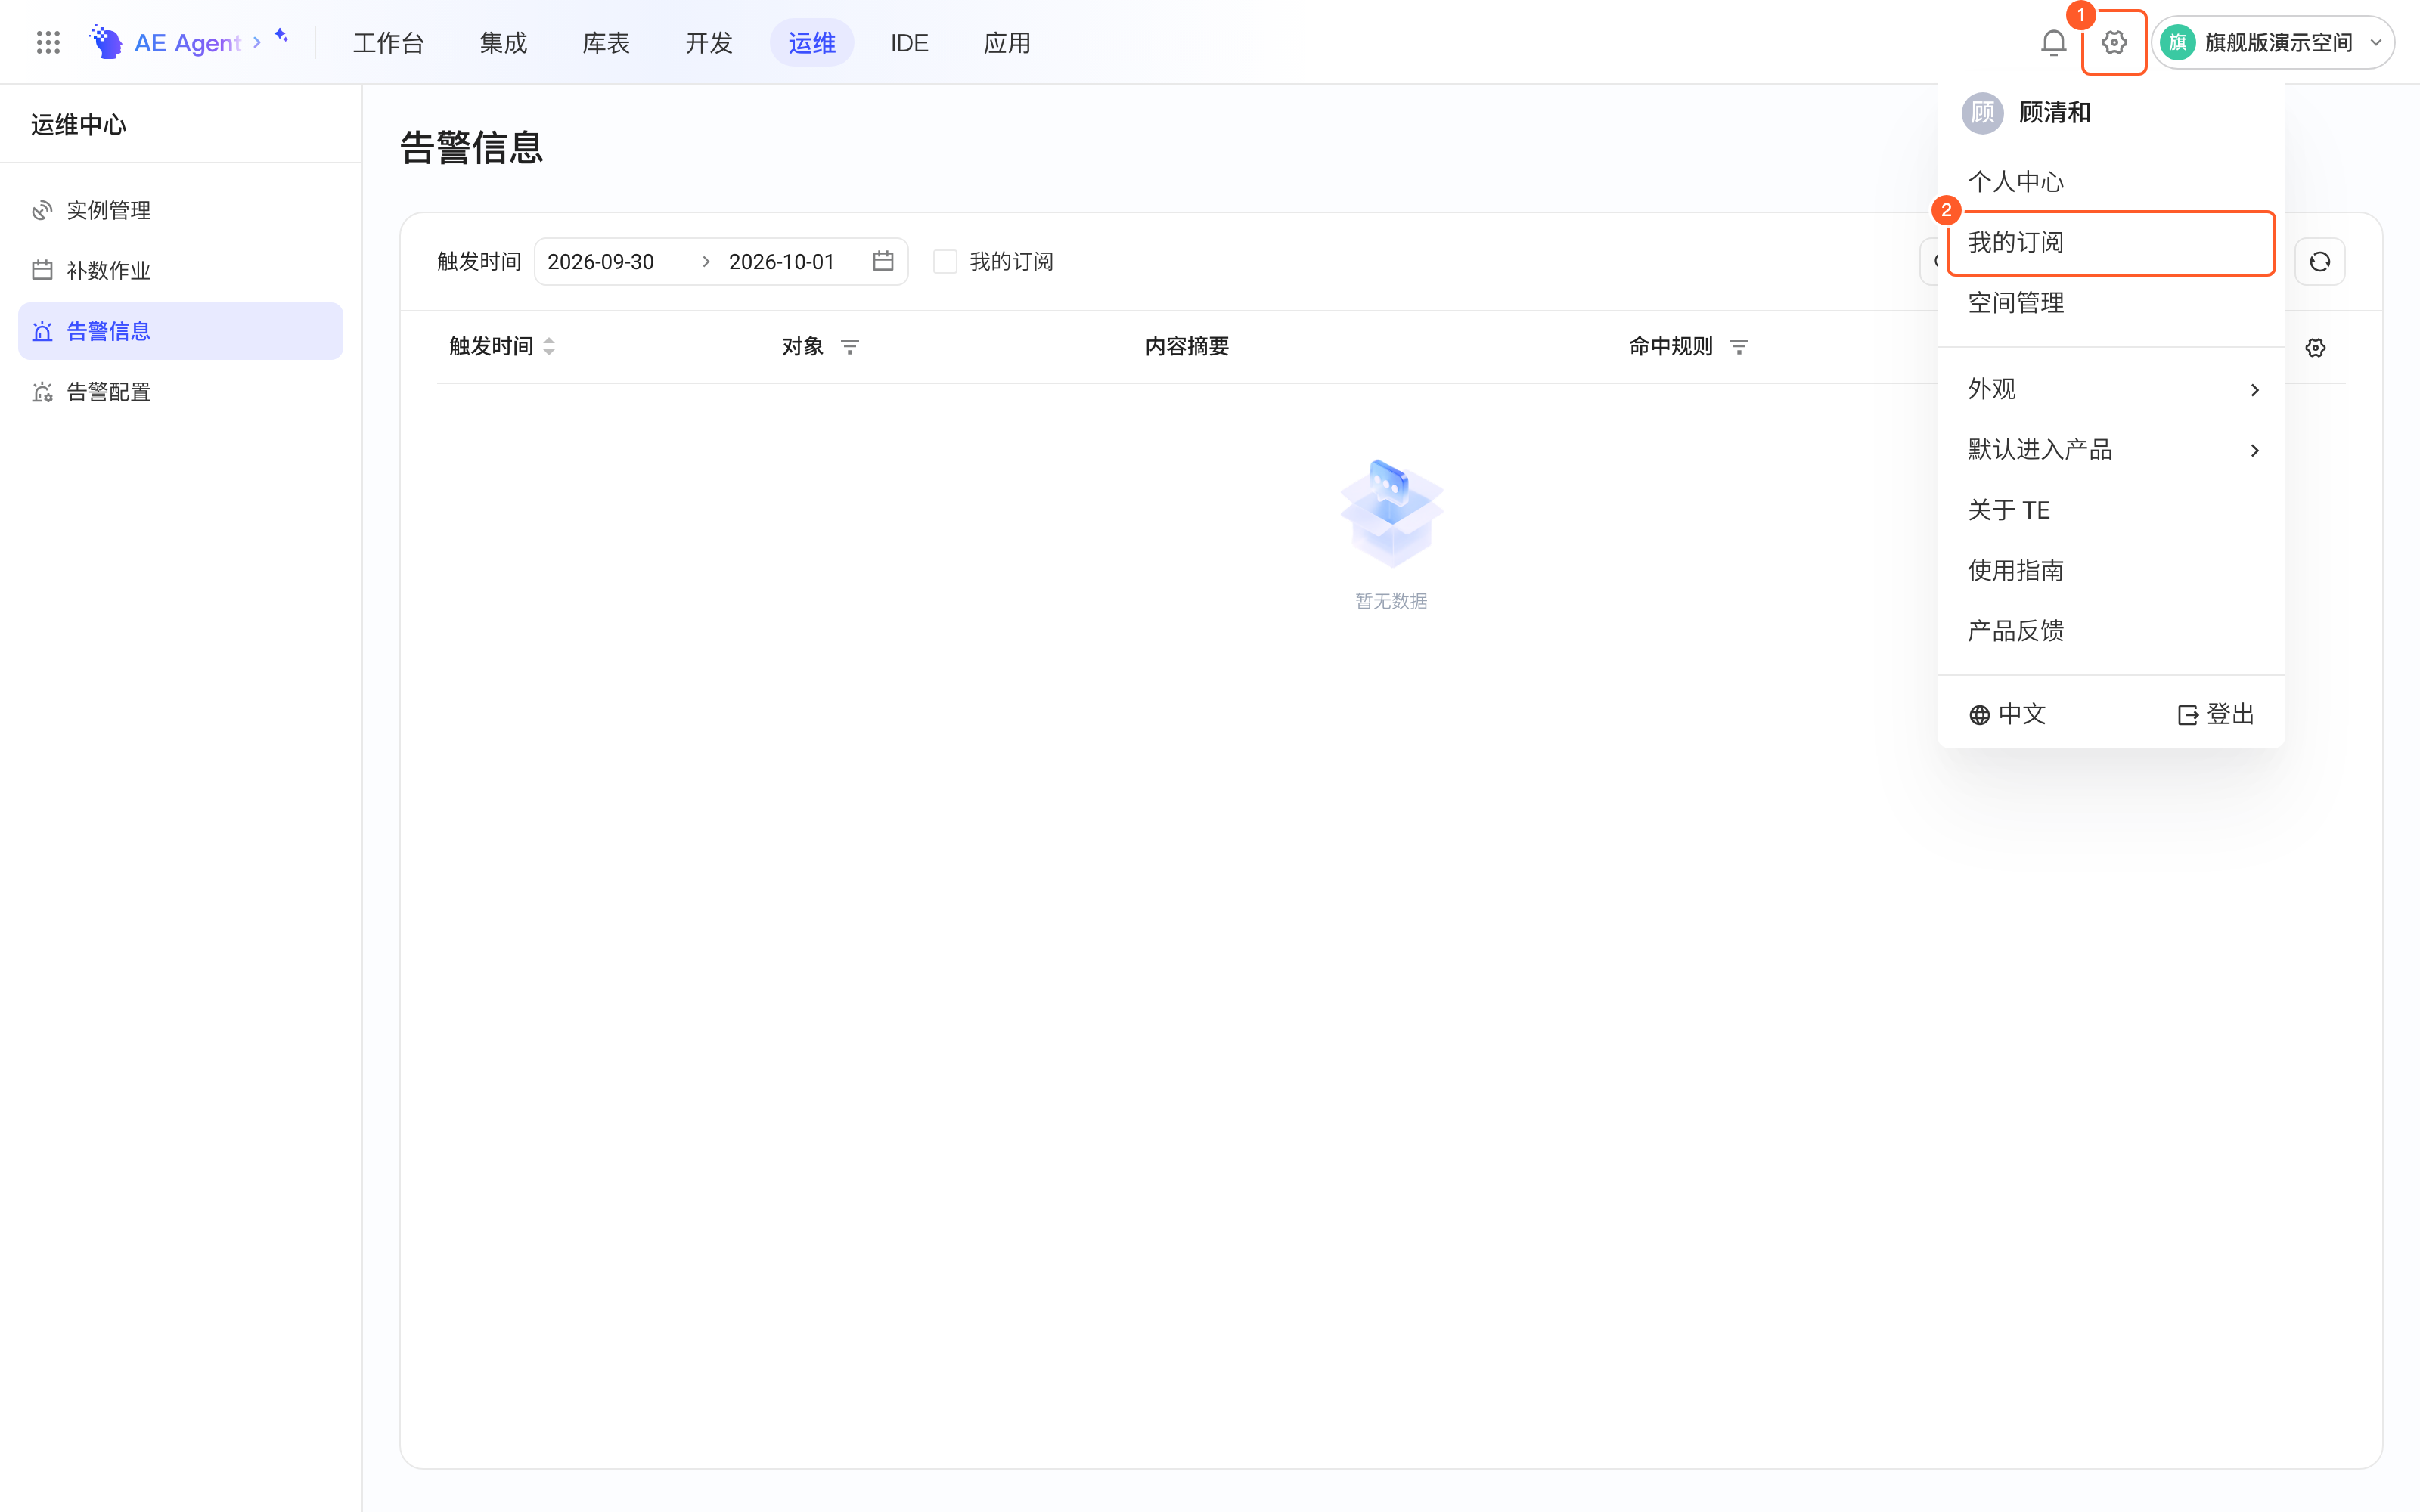Switch language via 中文 button
This screenshot has width=2420, height=1512.
click(x=2008, y=714)
